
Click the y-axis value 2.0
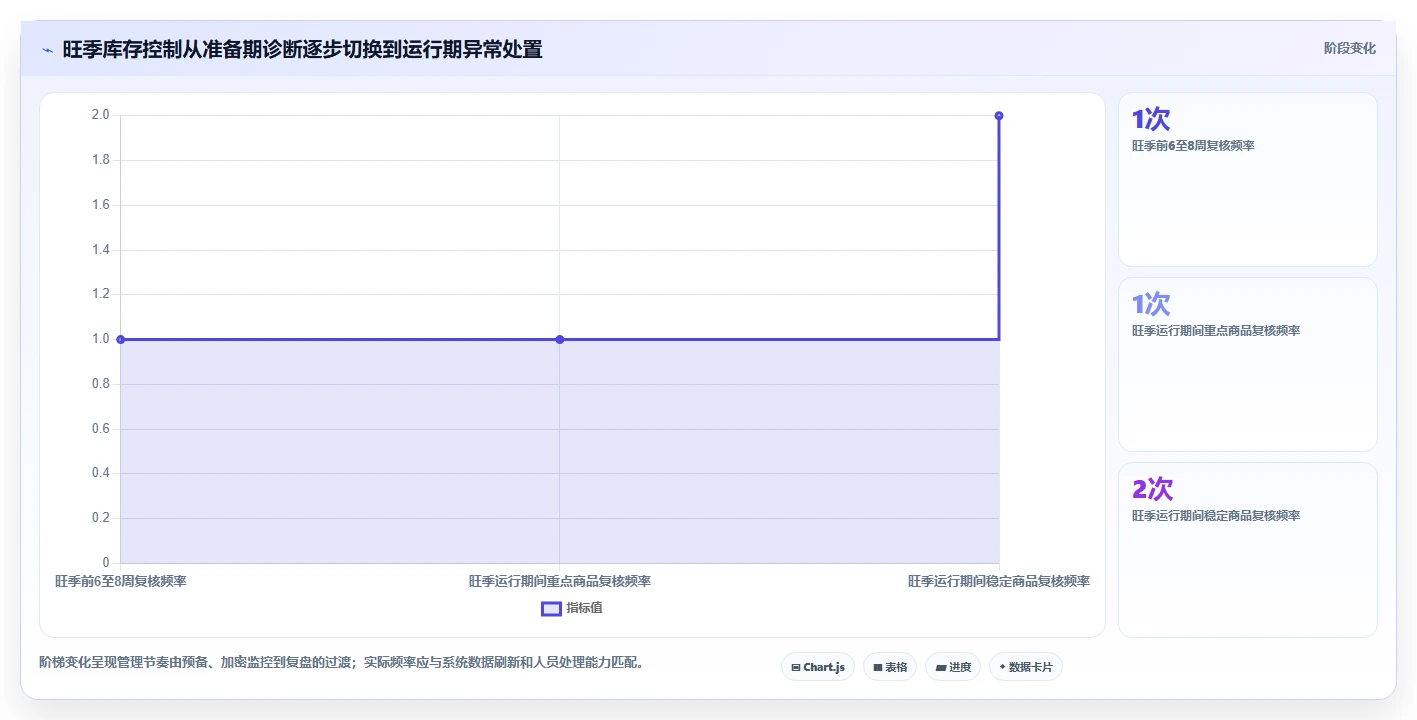tap(100, 115)
